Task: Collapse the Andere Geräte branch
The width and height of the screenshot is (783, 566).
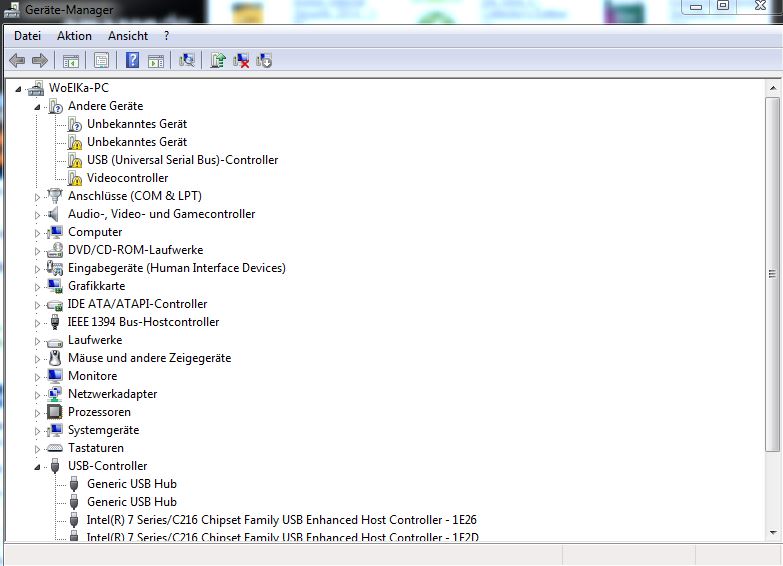Action: [x=37, y=107]
